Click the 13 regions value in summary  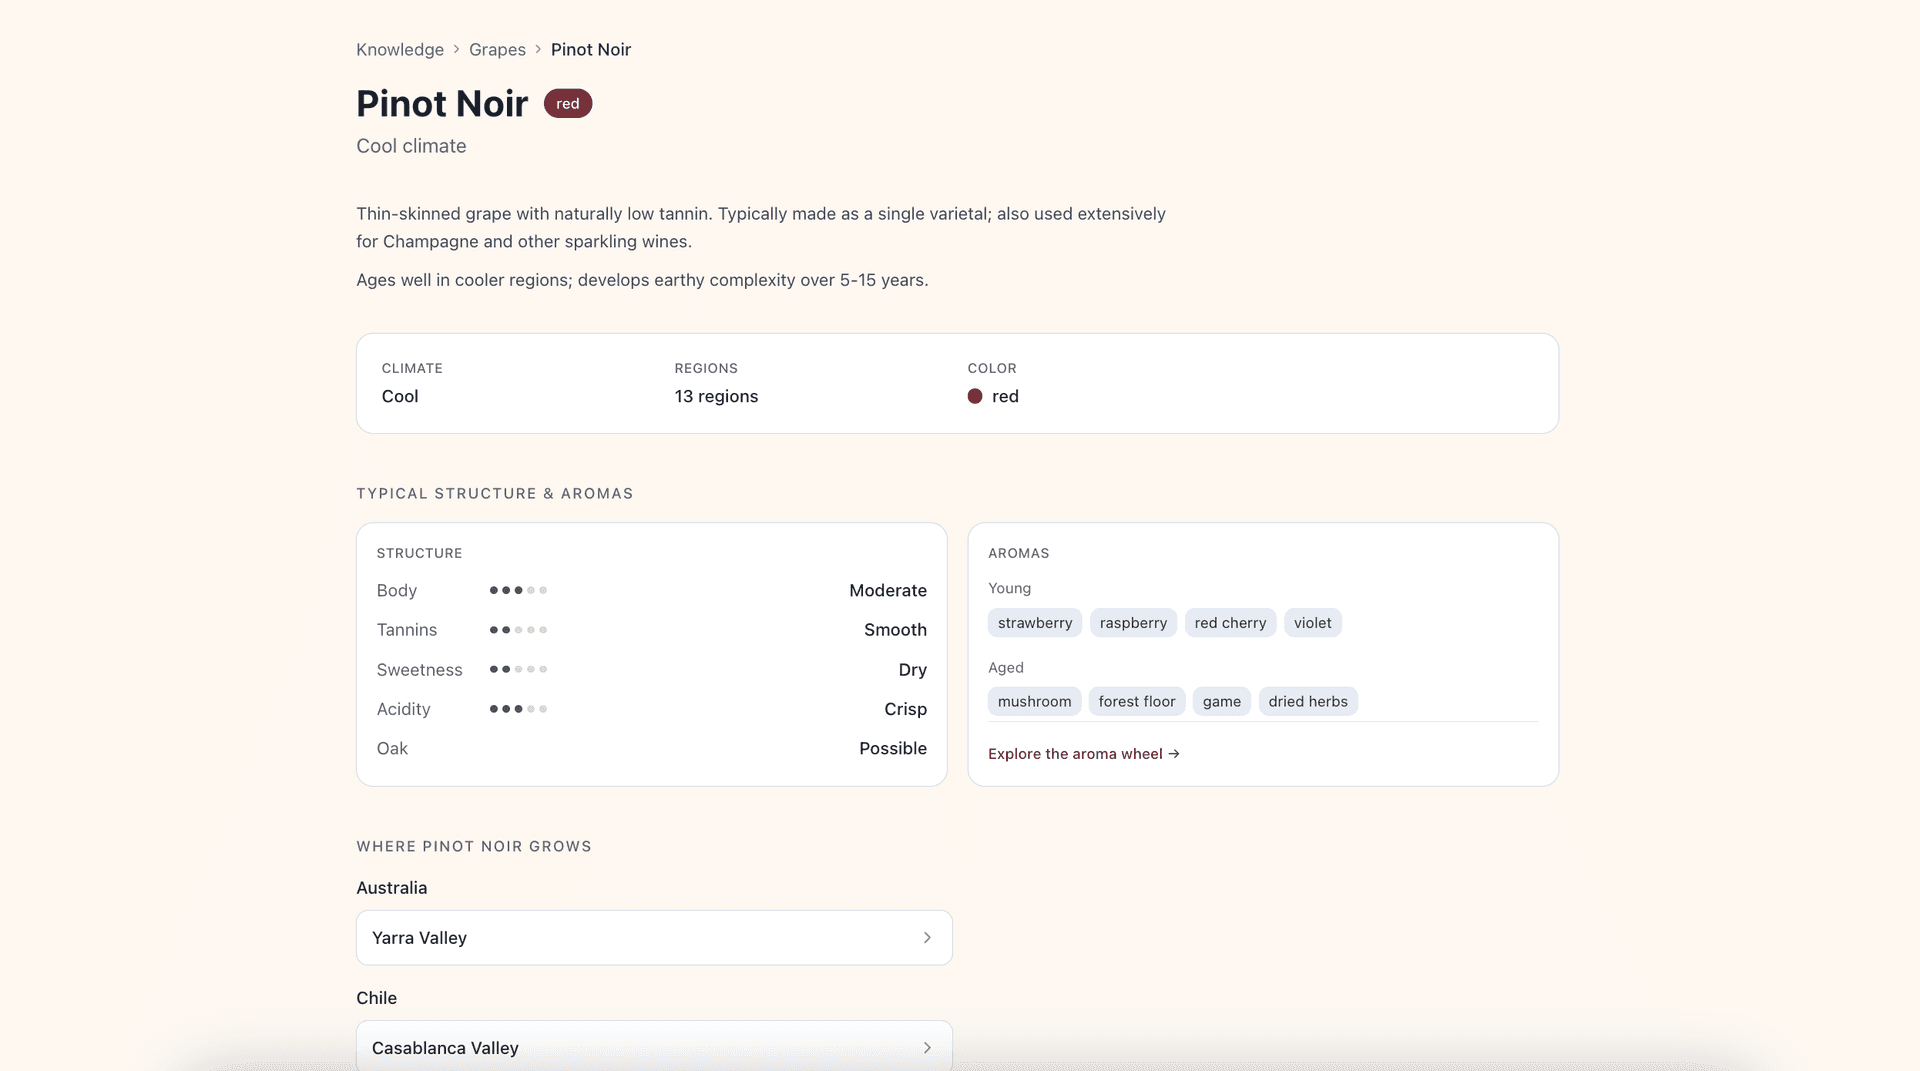[716, 397]
